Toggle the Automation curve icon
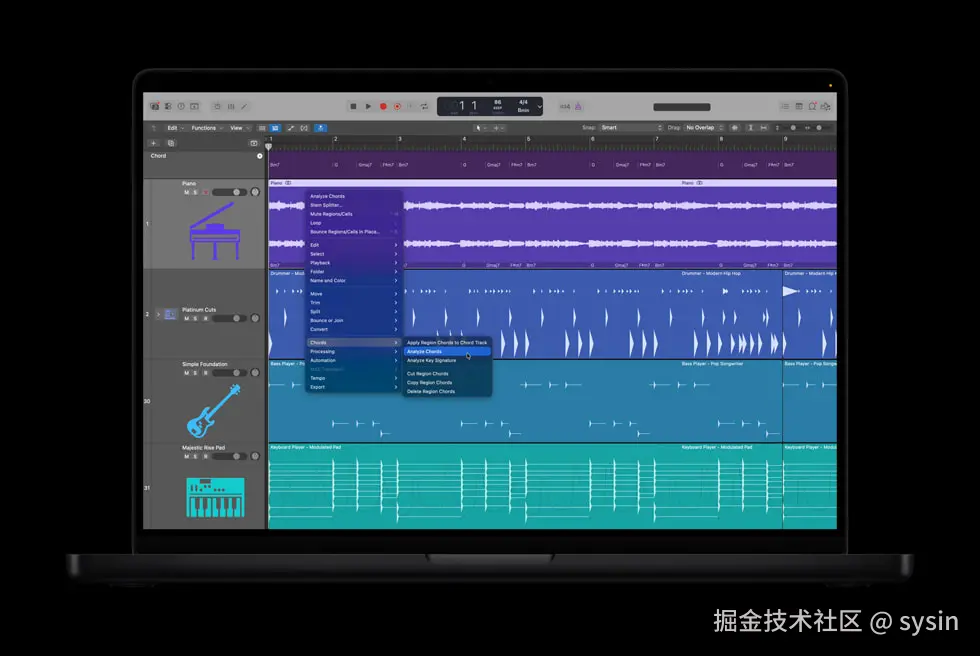980x656 pixels. tap(291, 128)
